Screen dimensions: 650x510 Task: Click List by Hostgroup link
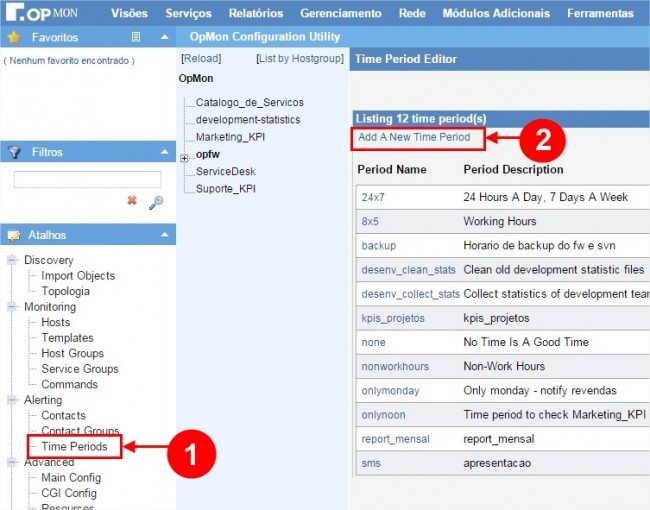pos(300,59)
